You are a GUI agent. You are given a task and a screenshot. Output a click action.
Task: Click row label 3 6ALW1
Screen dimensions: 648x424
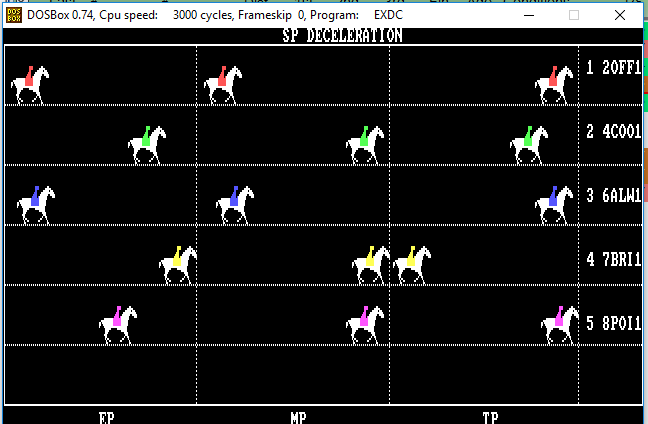tap(613, 195)
